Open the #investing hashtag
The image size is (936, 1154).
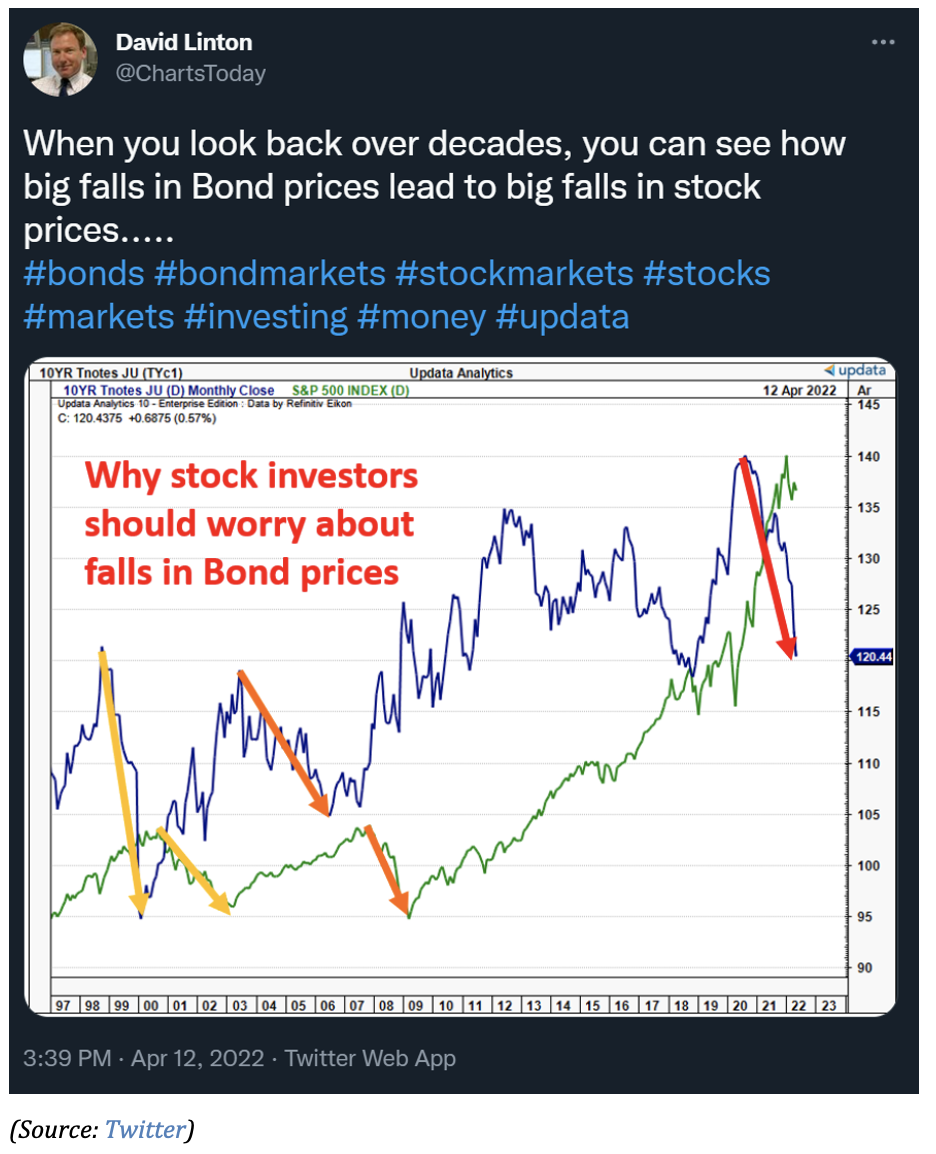pos(266,318)
